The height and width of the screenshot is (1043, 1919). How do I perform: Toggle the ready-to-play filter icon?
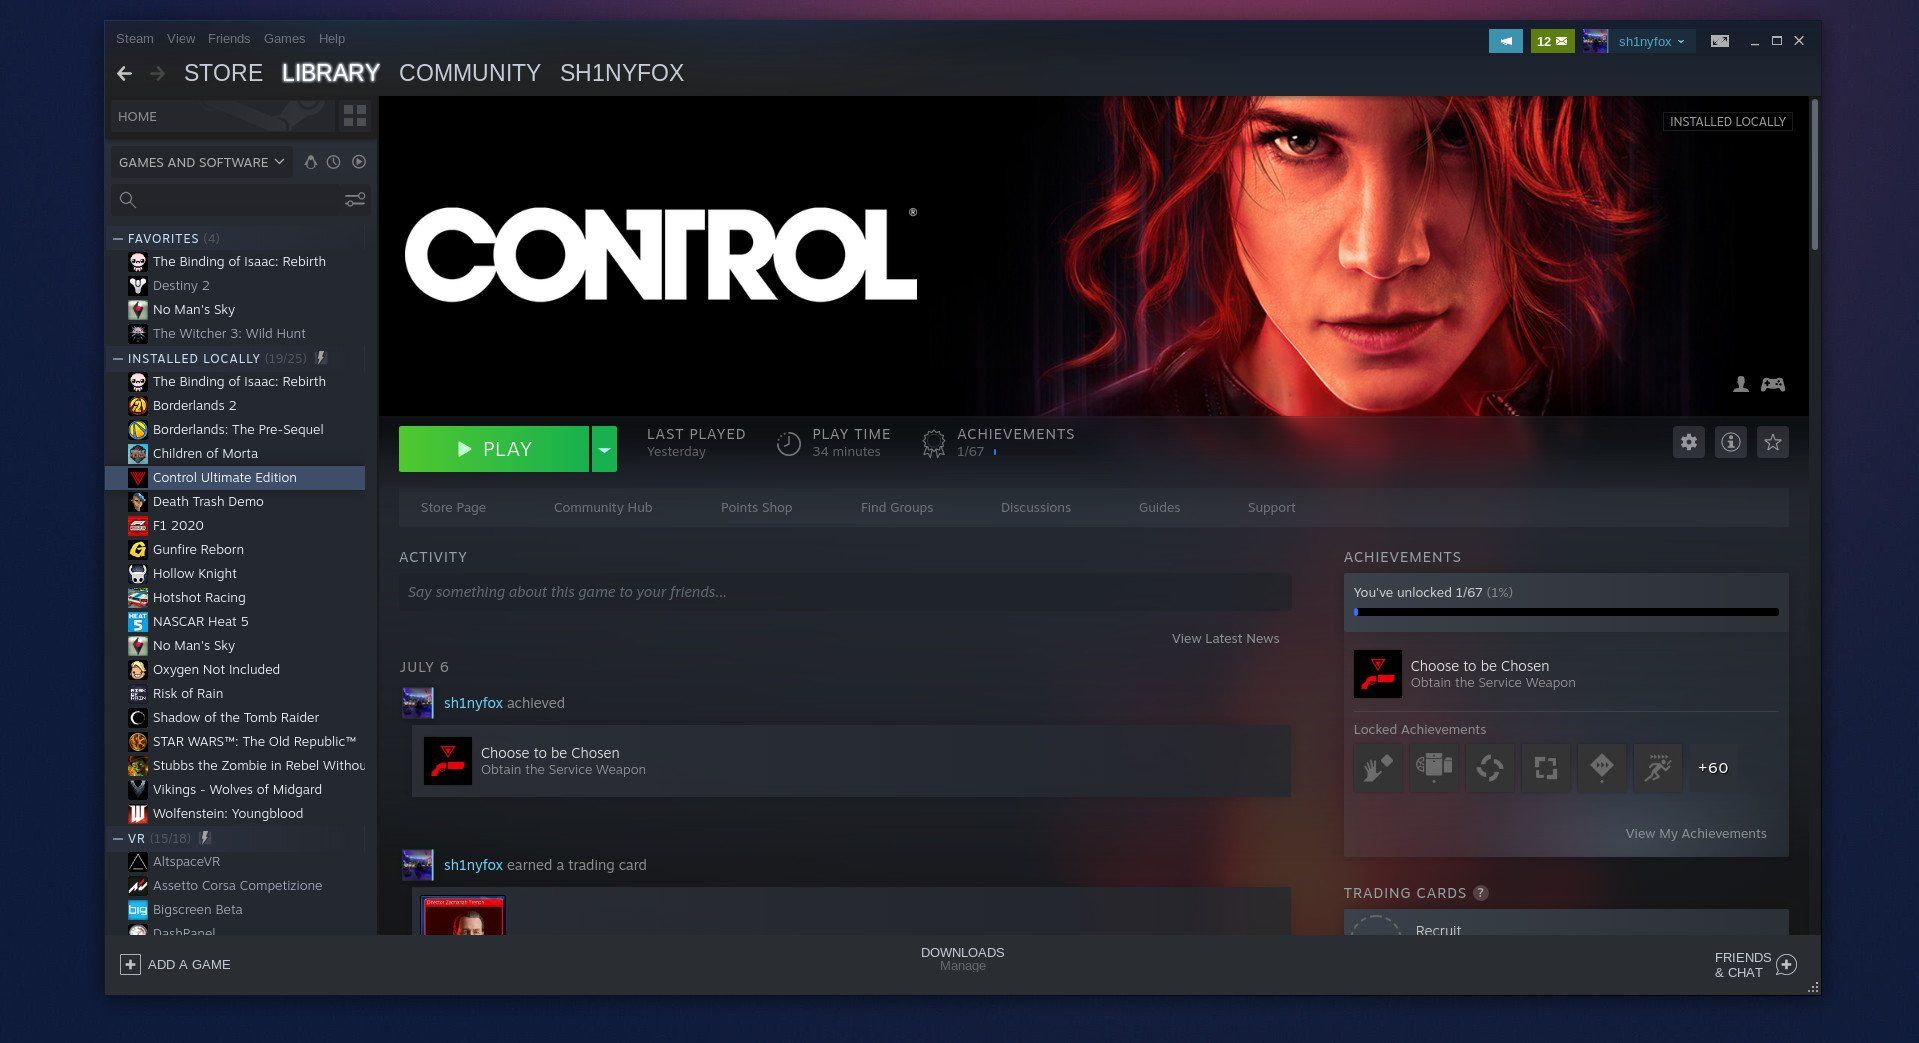359,162
